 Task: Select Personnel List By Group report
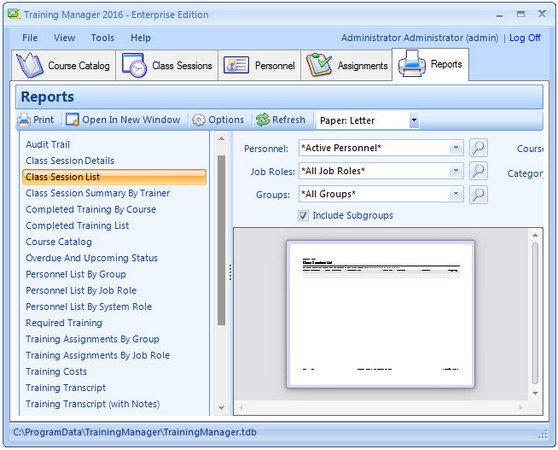tap(76, 274)
